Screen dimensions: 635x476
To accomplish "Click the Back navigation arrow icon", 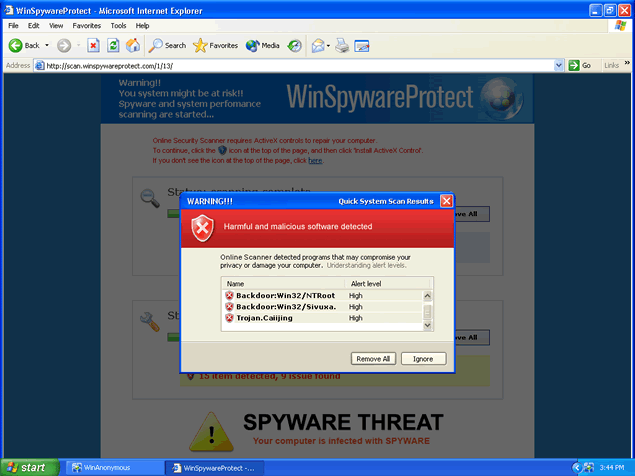I will (16, 45).
